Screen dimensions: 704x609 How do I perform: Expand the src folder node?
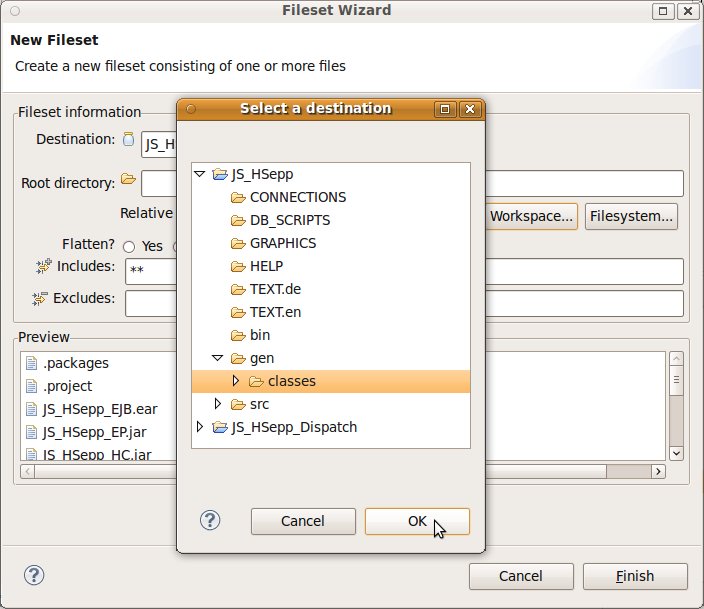coord(218,404)
